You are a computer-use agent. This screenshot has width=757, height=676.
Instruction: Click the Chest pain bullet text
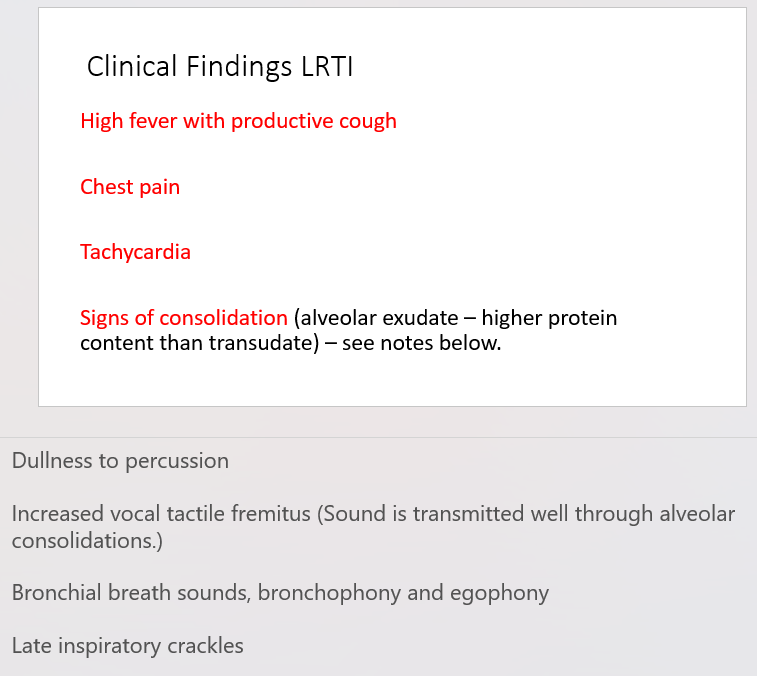coord(130,187)
